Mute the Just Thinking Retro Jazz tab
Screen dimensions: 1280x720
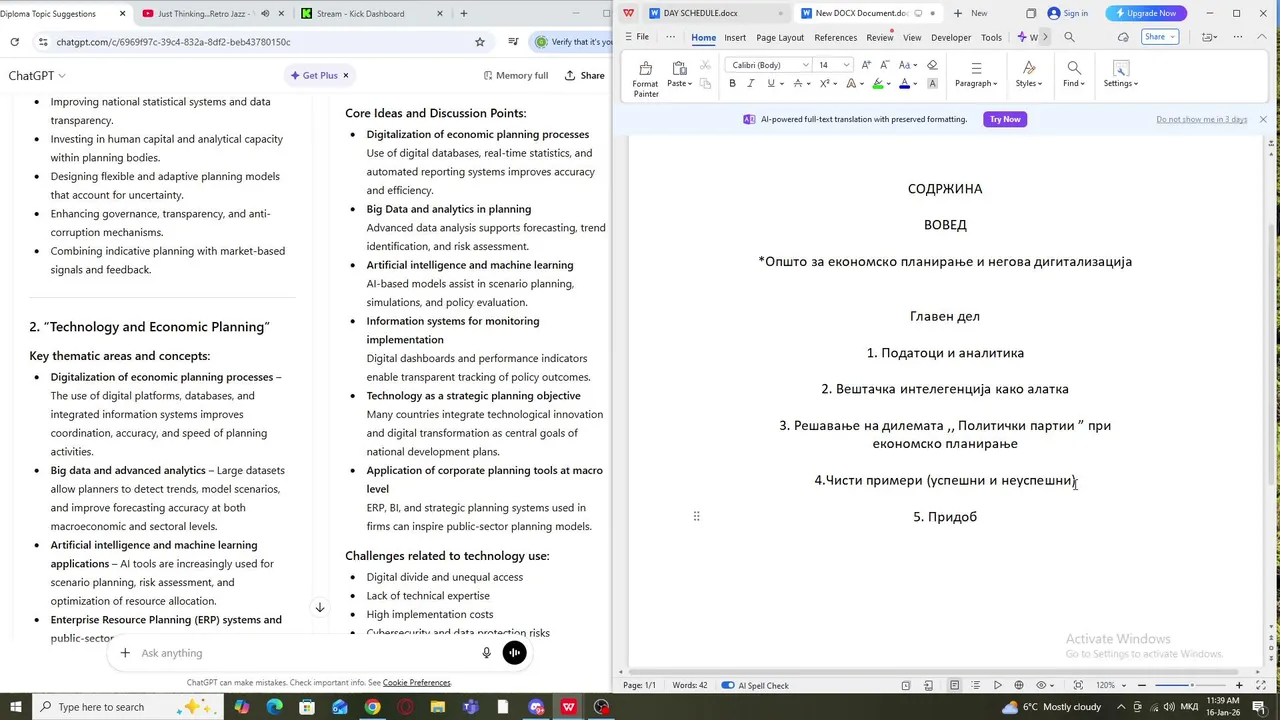pos(265,14)
